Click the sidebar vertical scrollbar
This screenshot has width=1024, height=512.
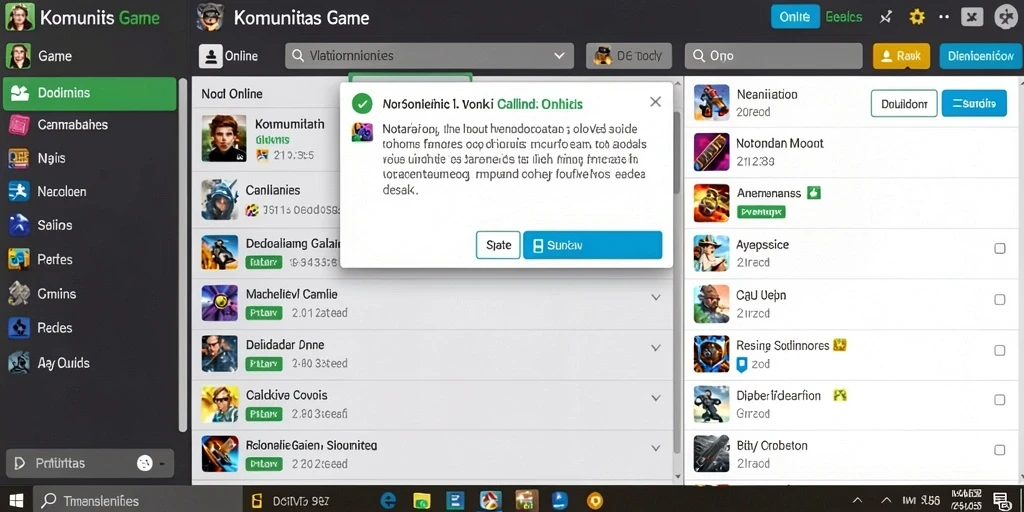click(183, 255)
